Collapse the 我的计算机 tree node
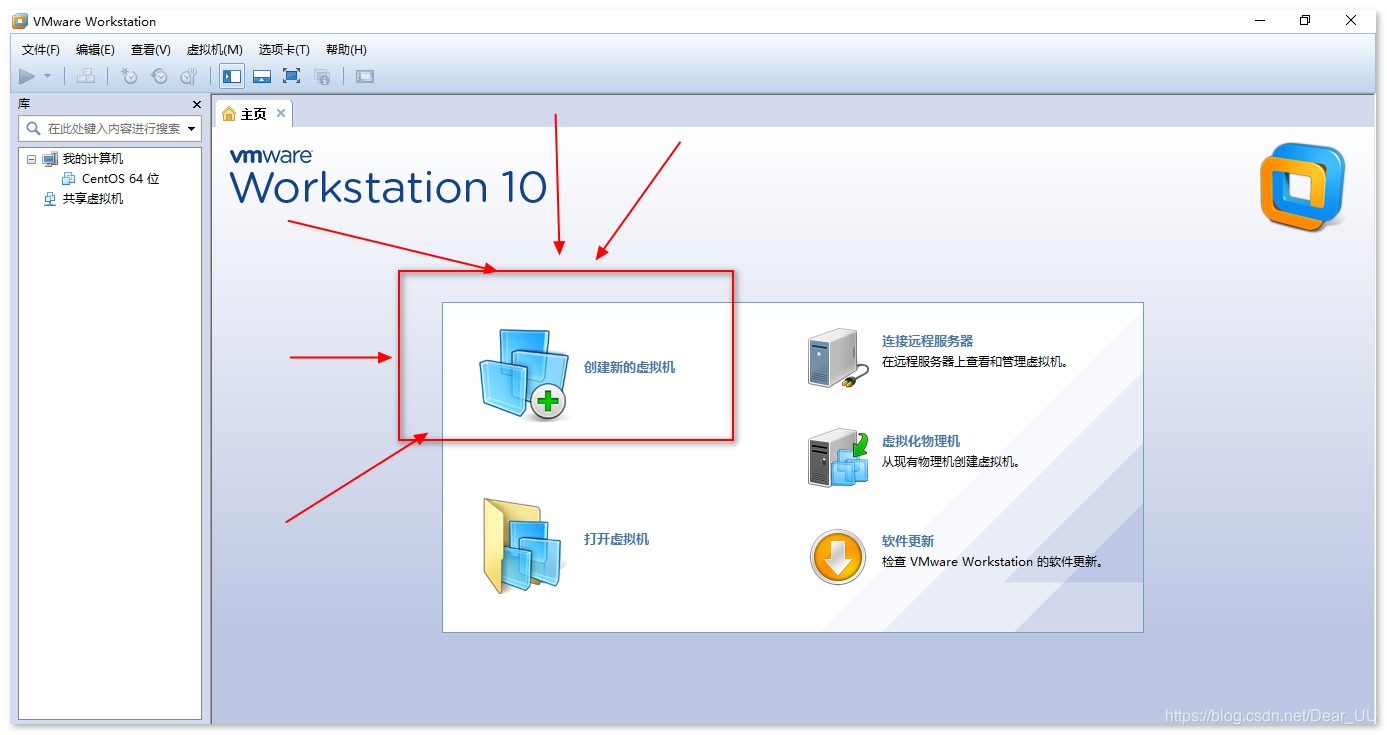The height and width of the screenshot is (735, 1387). tap(31, 159)
